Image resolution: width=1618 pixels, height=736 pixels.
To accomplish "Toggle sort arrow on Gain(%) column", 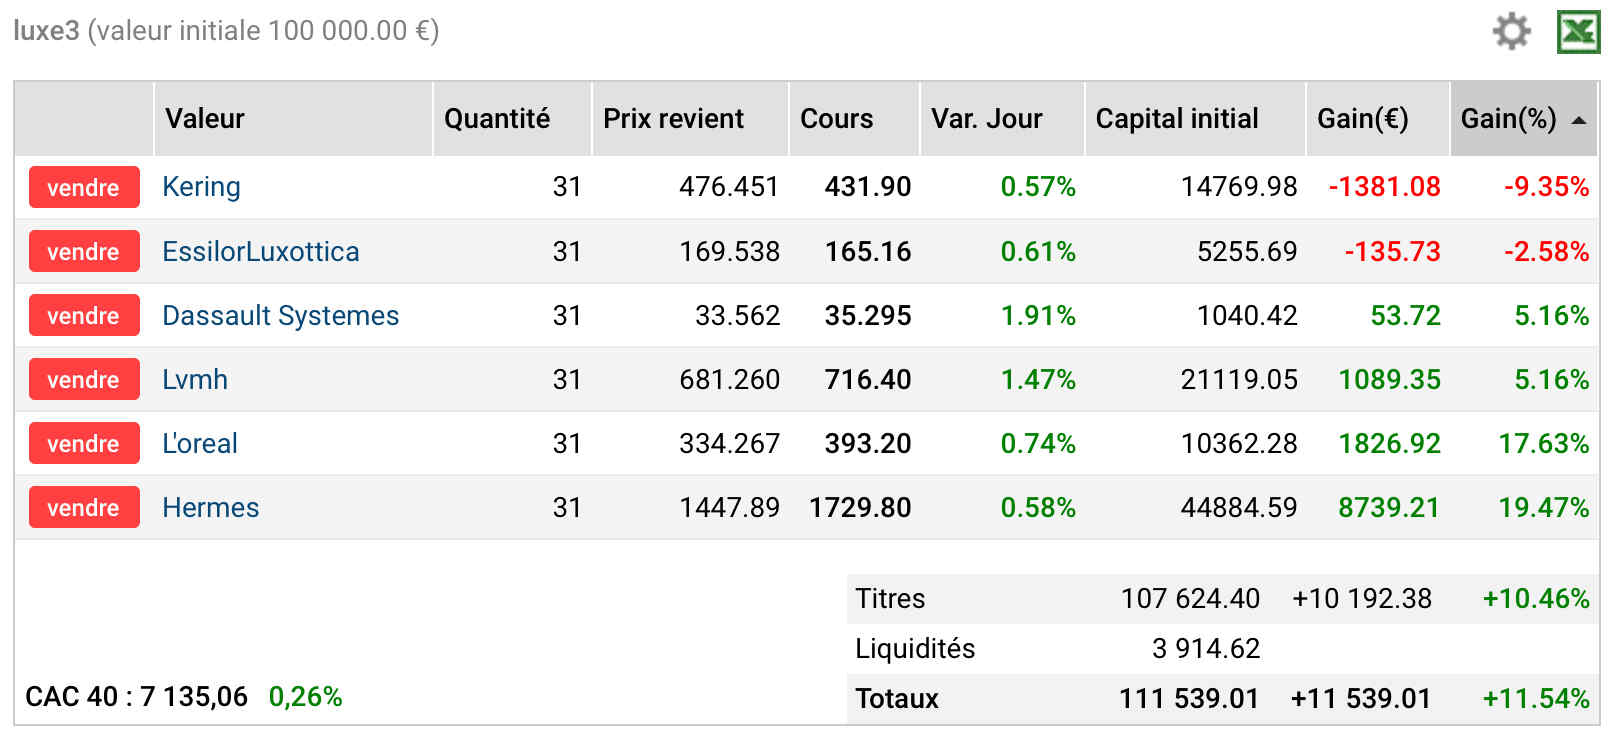I will click(1579, 120).
